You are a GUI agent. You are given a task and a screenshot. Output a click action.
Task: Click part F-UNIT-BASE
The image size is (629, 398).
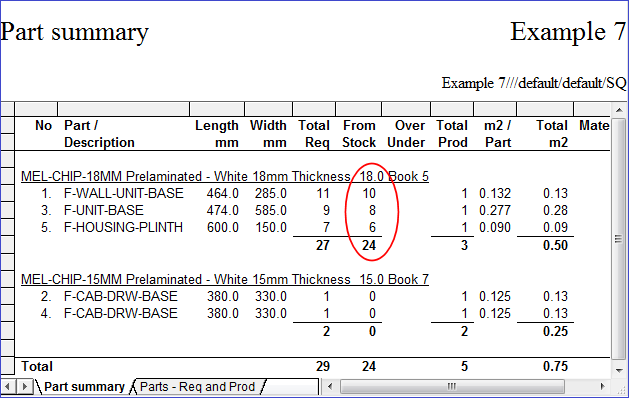[103, 210]
